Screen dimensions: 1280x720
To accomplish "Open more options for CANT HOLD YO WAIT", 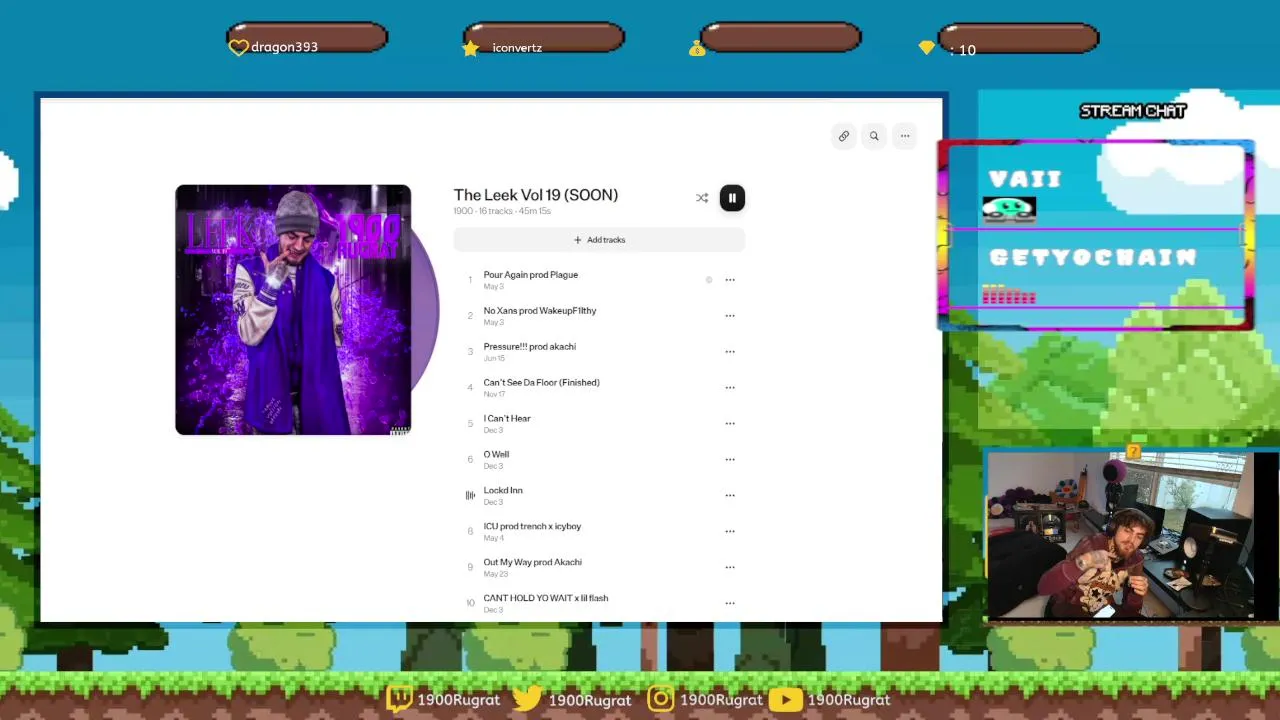I will coord(730,604).
